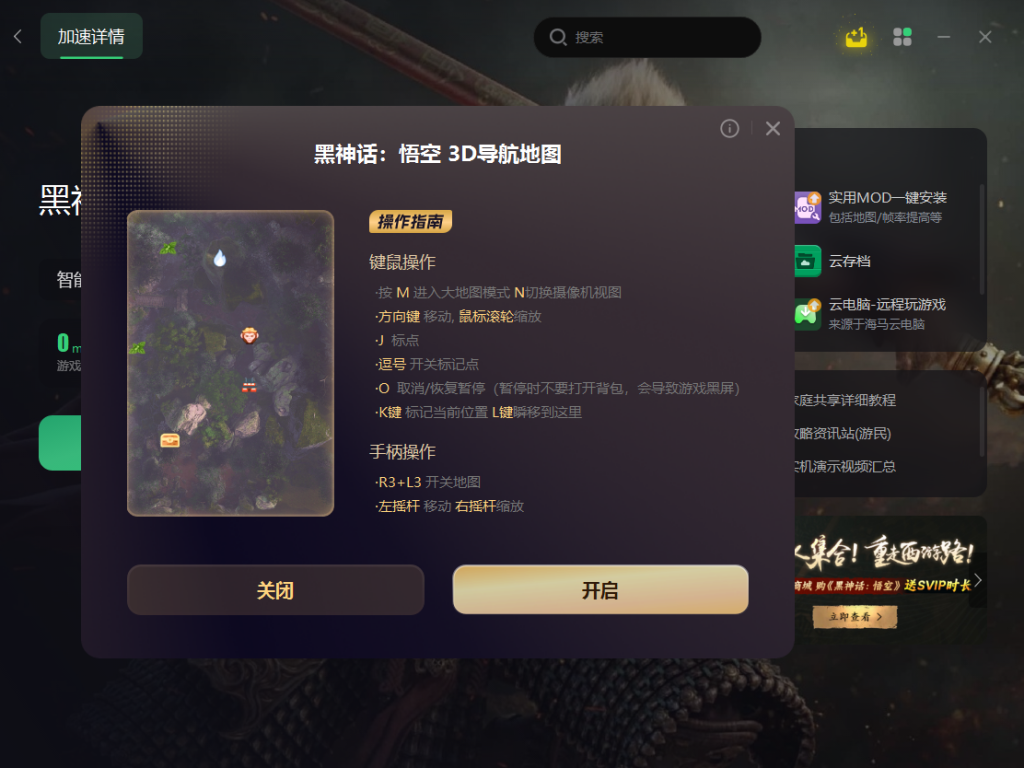Screen dimensions: 1024x768
Task: Advance banner with right chevron arrow
Action: coord(978,581)
